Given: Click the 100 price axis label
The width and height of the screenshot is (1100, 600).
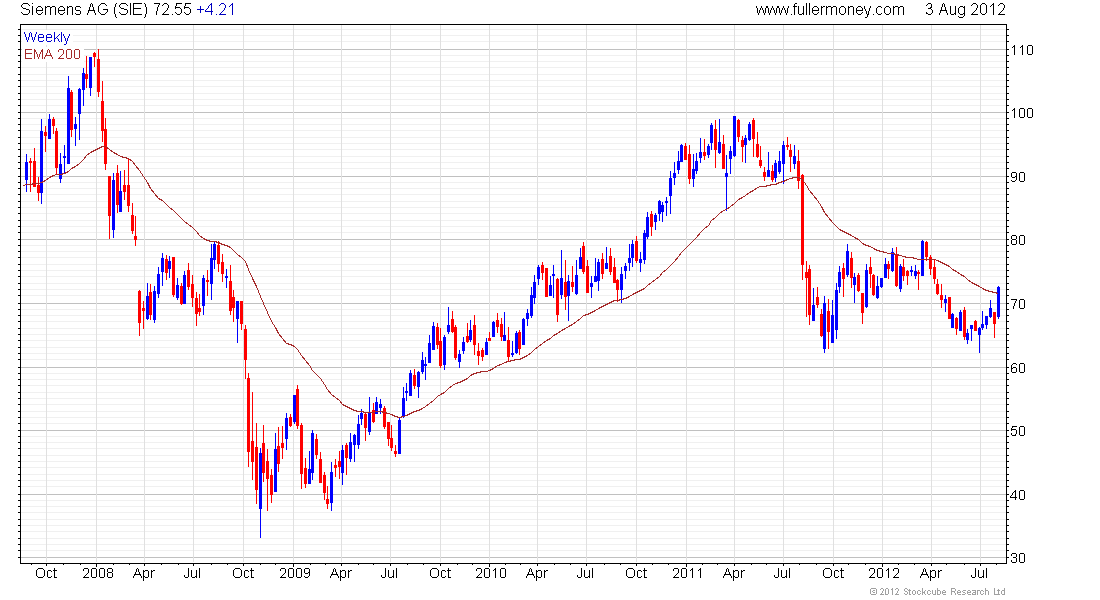Looking at the screenshot, I should point(1021,113).
